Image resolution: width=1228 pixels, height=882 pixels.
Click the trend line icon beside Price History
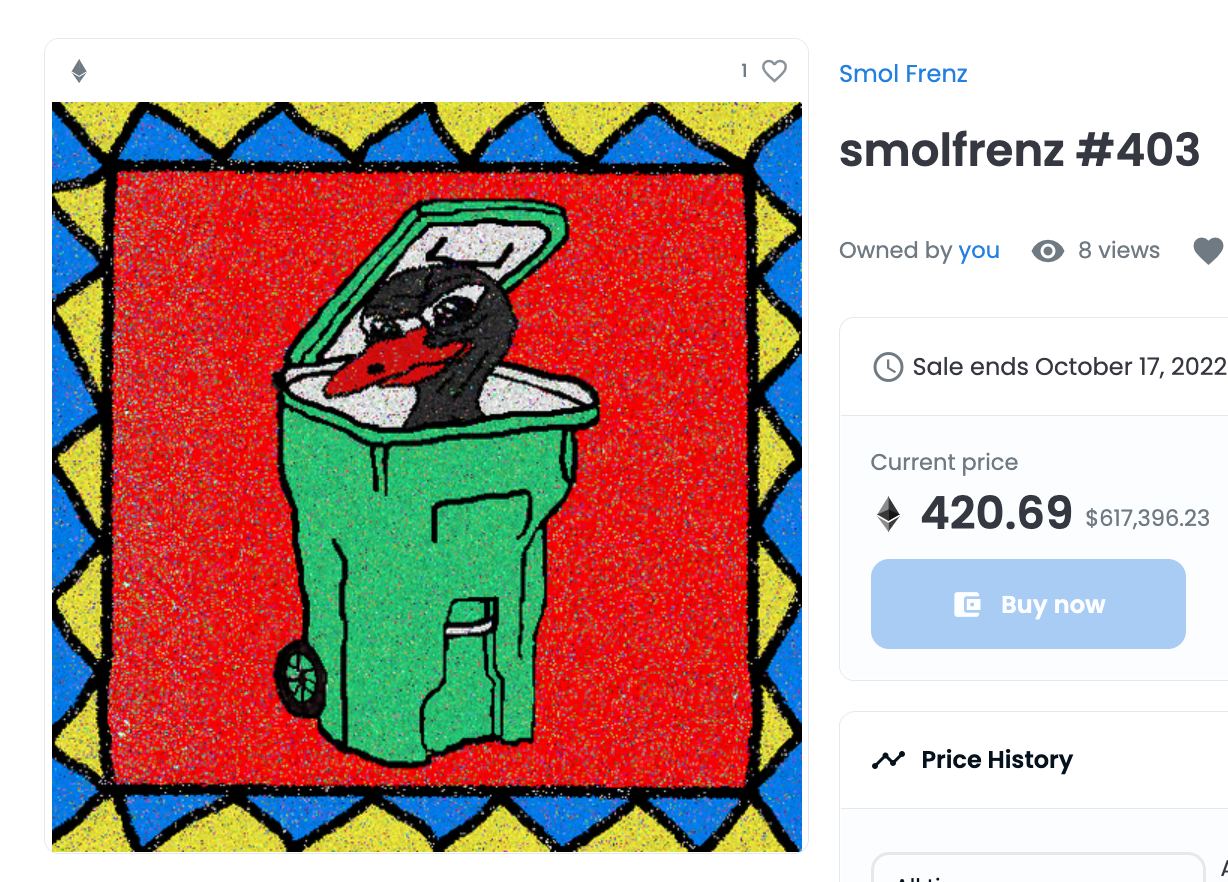[x=888, y=760]
